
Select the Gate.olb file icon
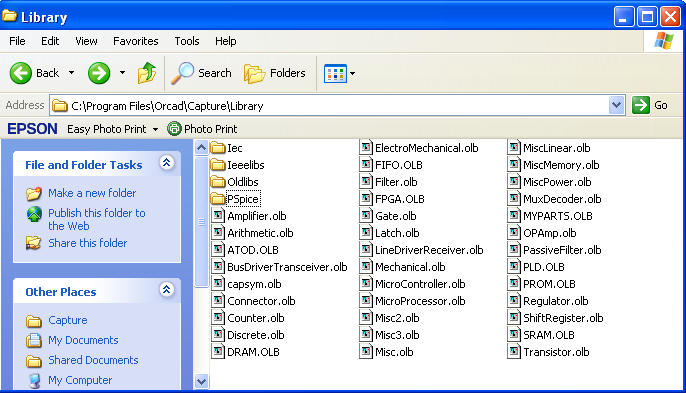(x=366, y=216)
